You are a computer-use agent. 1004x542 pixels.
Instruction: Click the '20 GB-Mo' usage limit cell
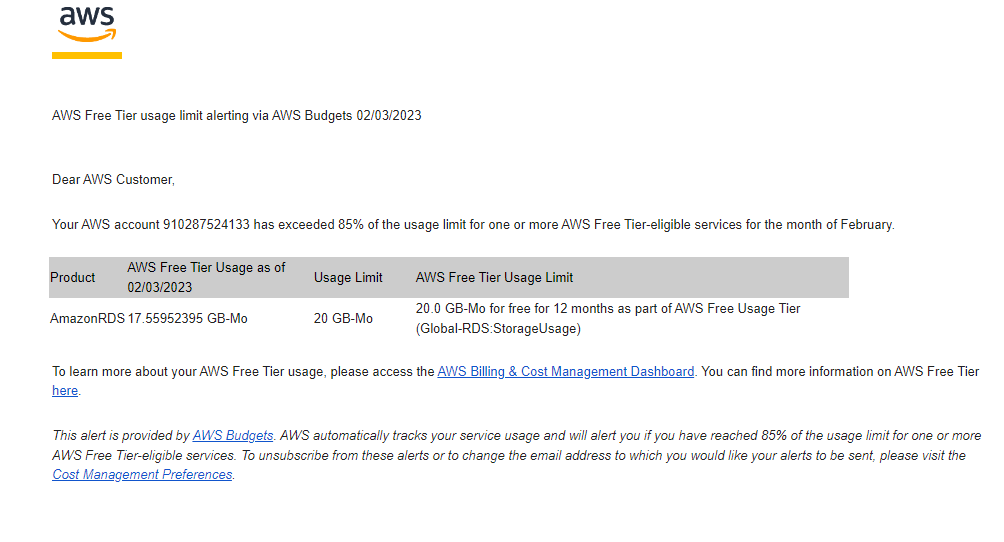tap(343, 318)
